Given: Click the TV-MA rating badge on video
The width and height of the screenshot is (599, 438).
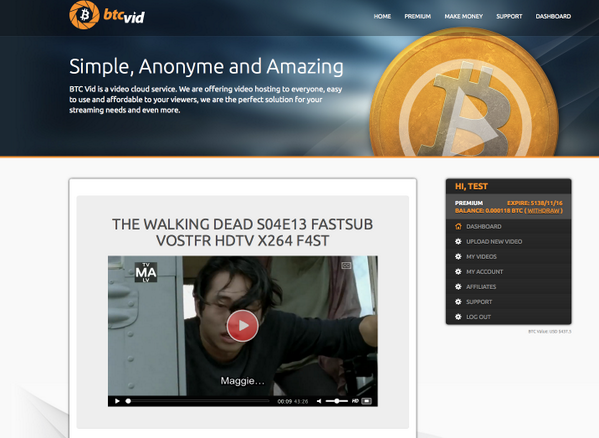Looking at the screenshot, I should (146, 272).
